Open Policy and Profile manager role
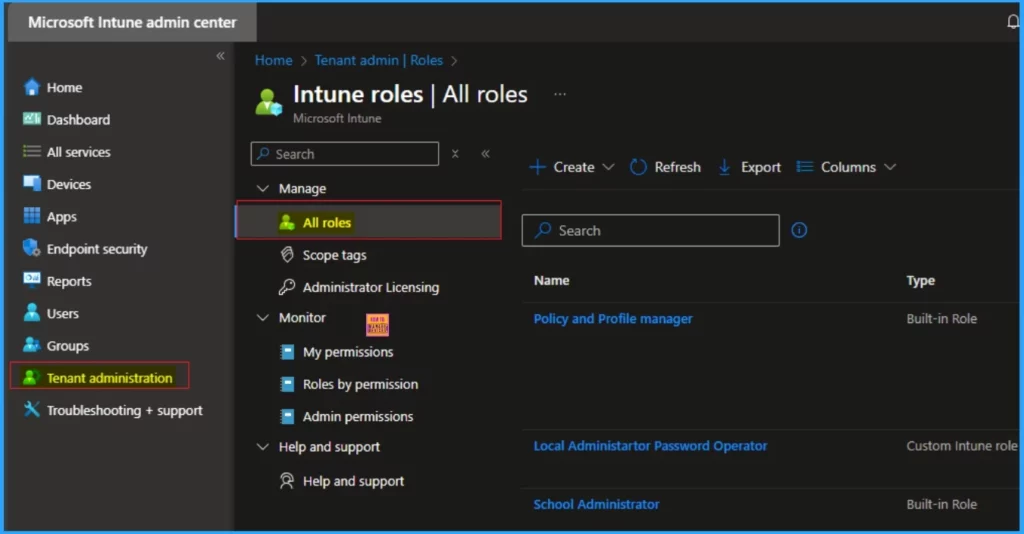Viewport: 1024px width, 534px height. point(613,319)
